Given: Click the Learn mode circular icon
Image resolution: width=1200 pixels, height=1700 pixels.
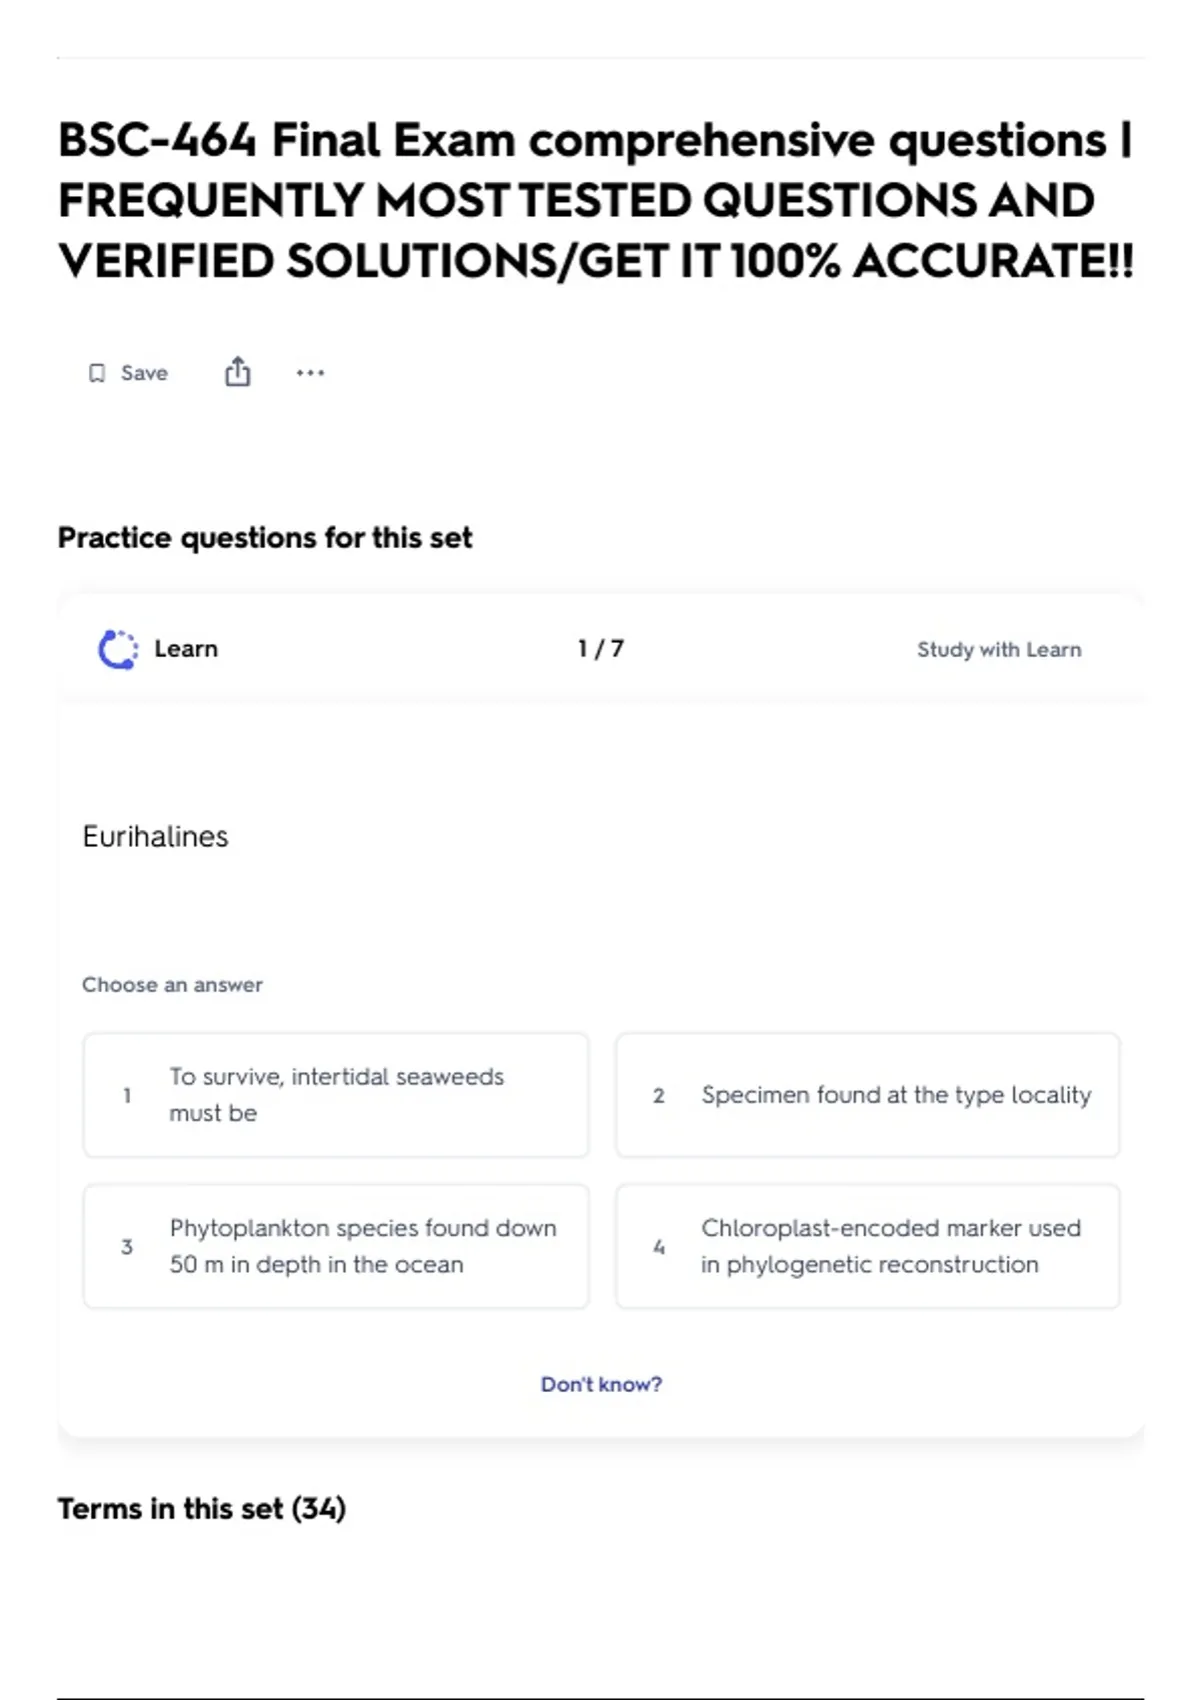Looking at the screenshot, I should tap(118, 649).
